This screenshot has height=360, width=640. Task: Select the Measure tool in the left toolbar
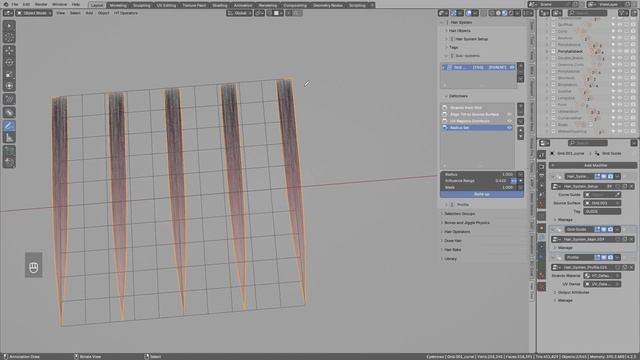click(x=9, y=138)
